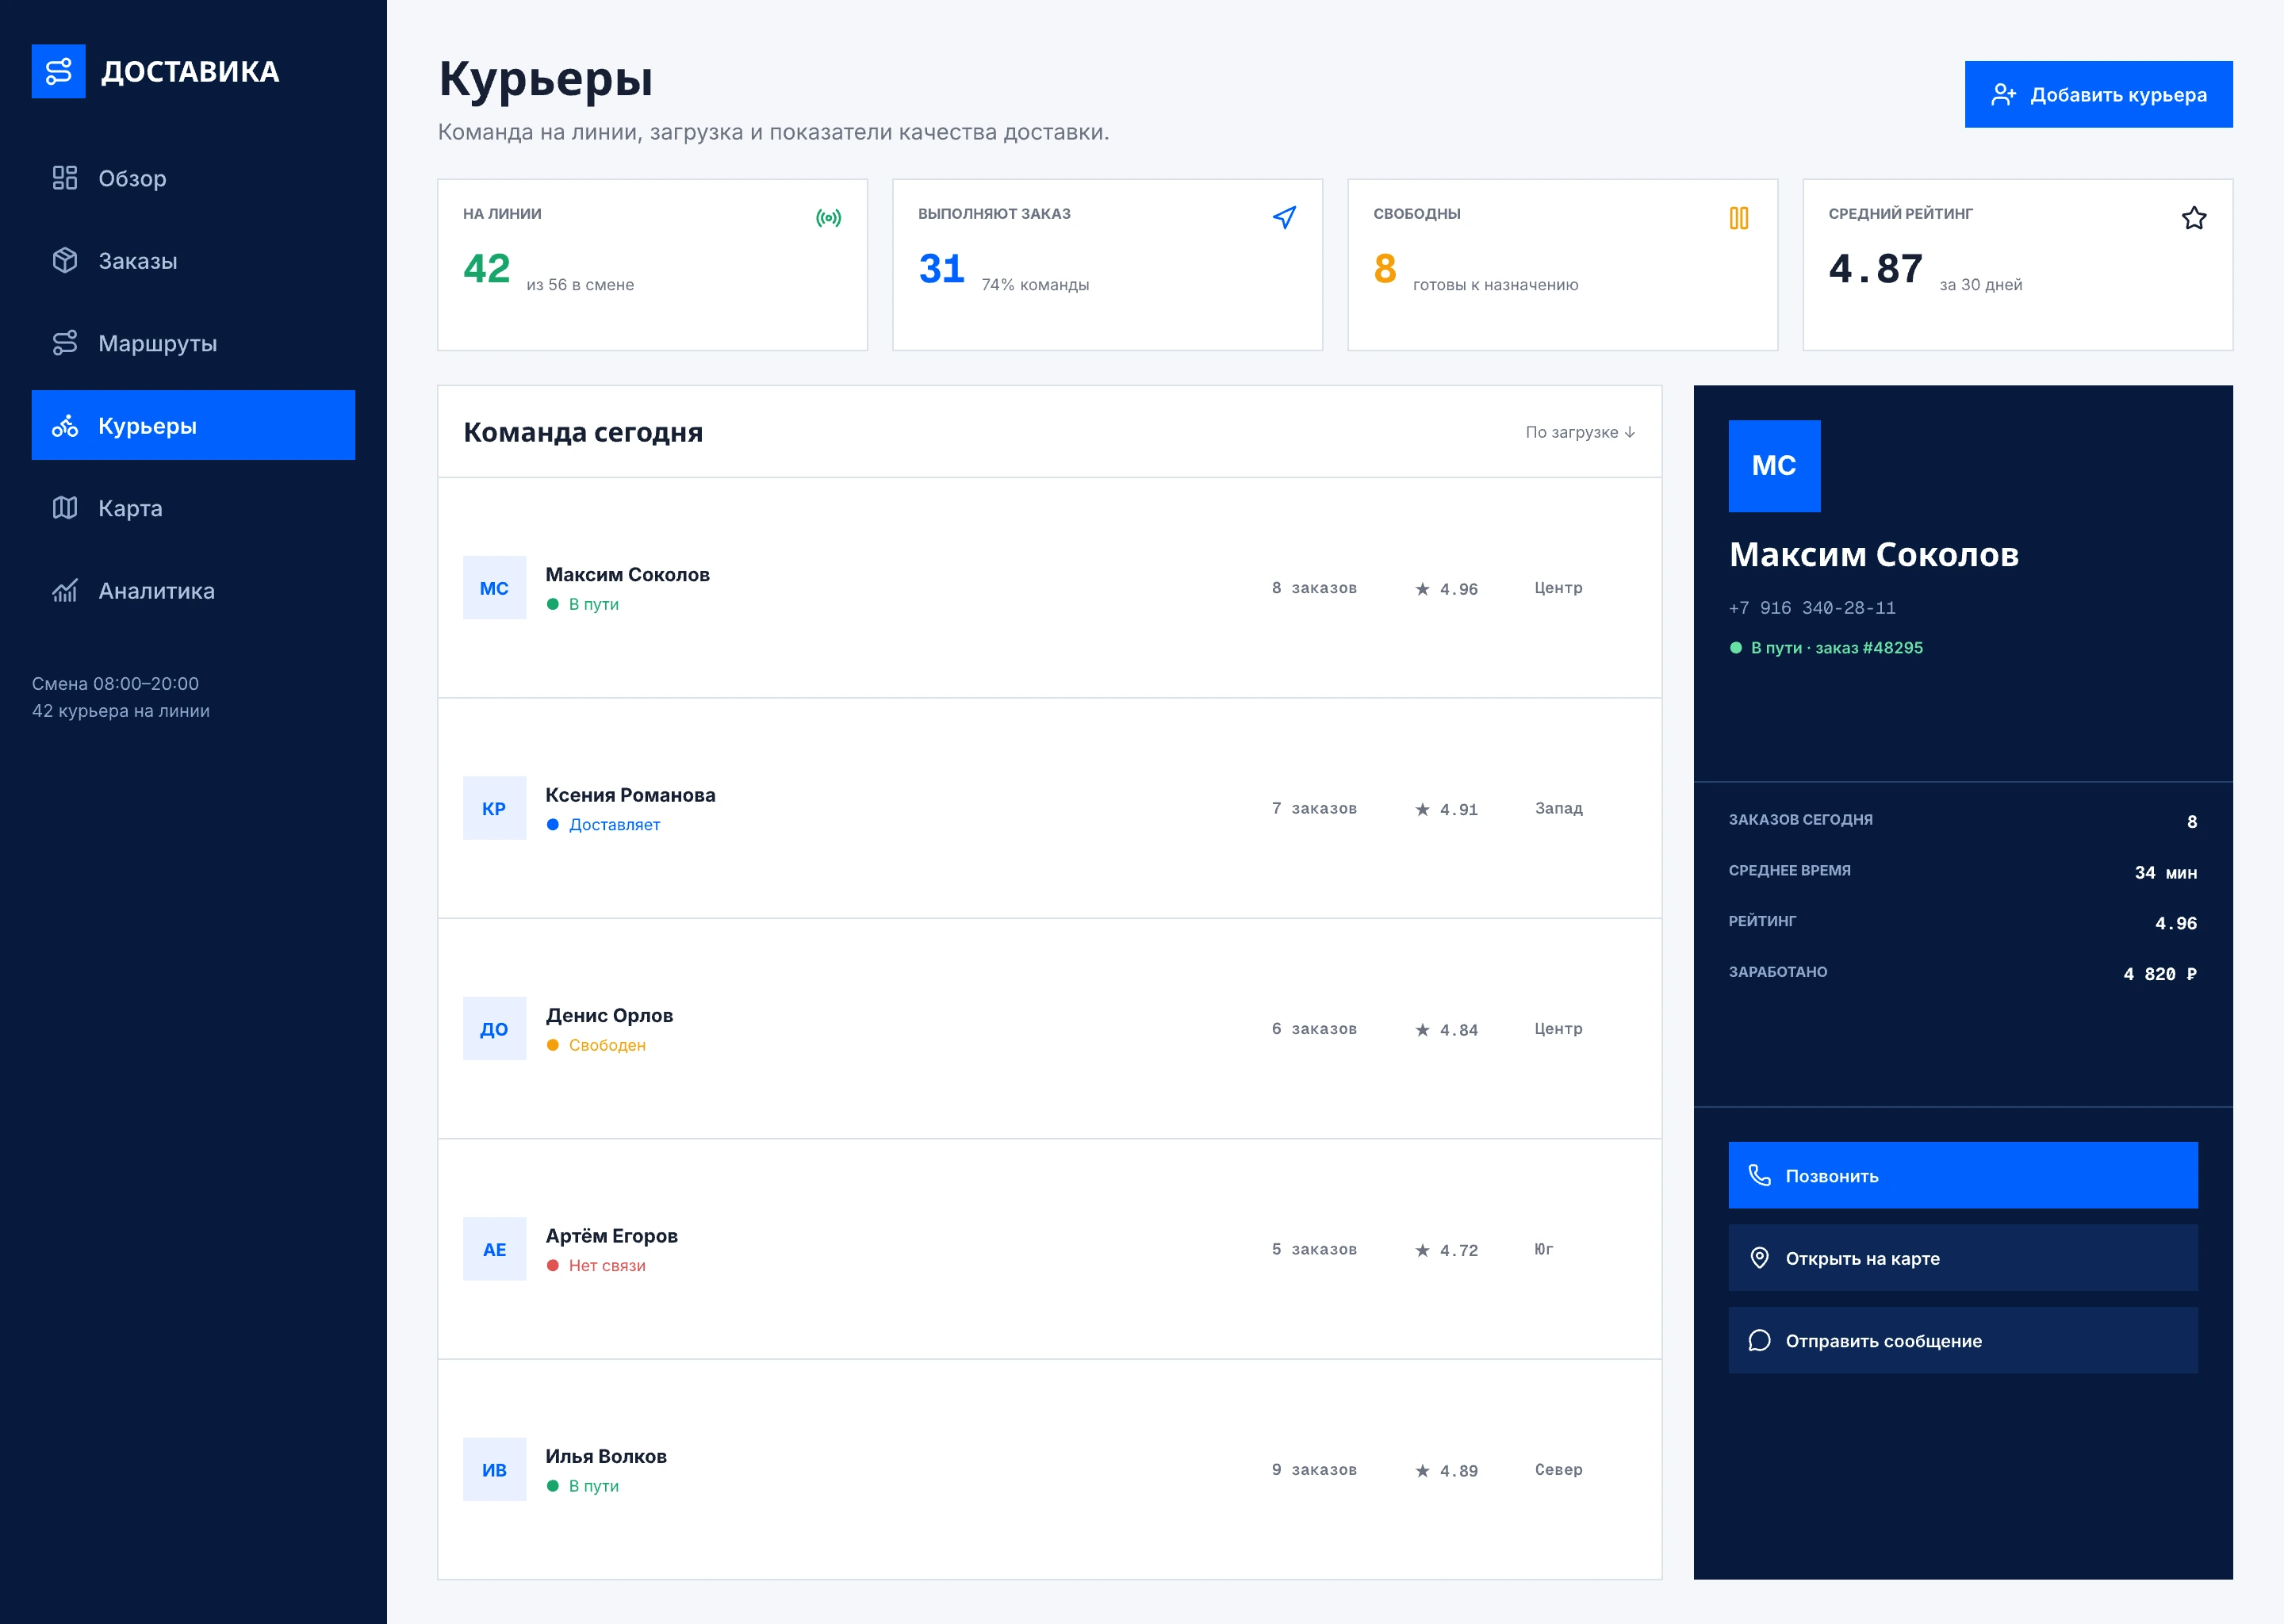Click the Север zone in Илья Волков row
The width and height of the screenshot is (2284, 1624).
[x=1559, y=1469]
